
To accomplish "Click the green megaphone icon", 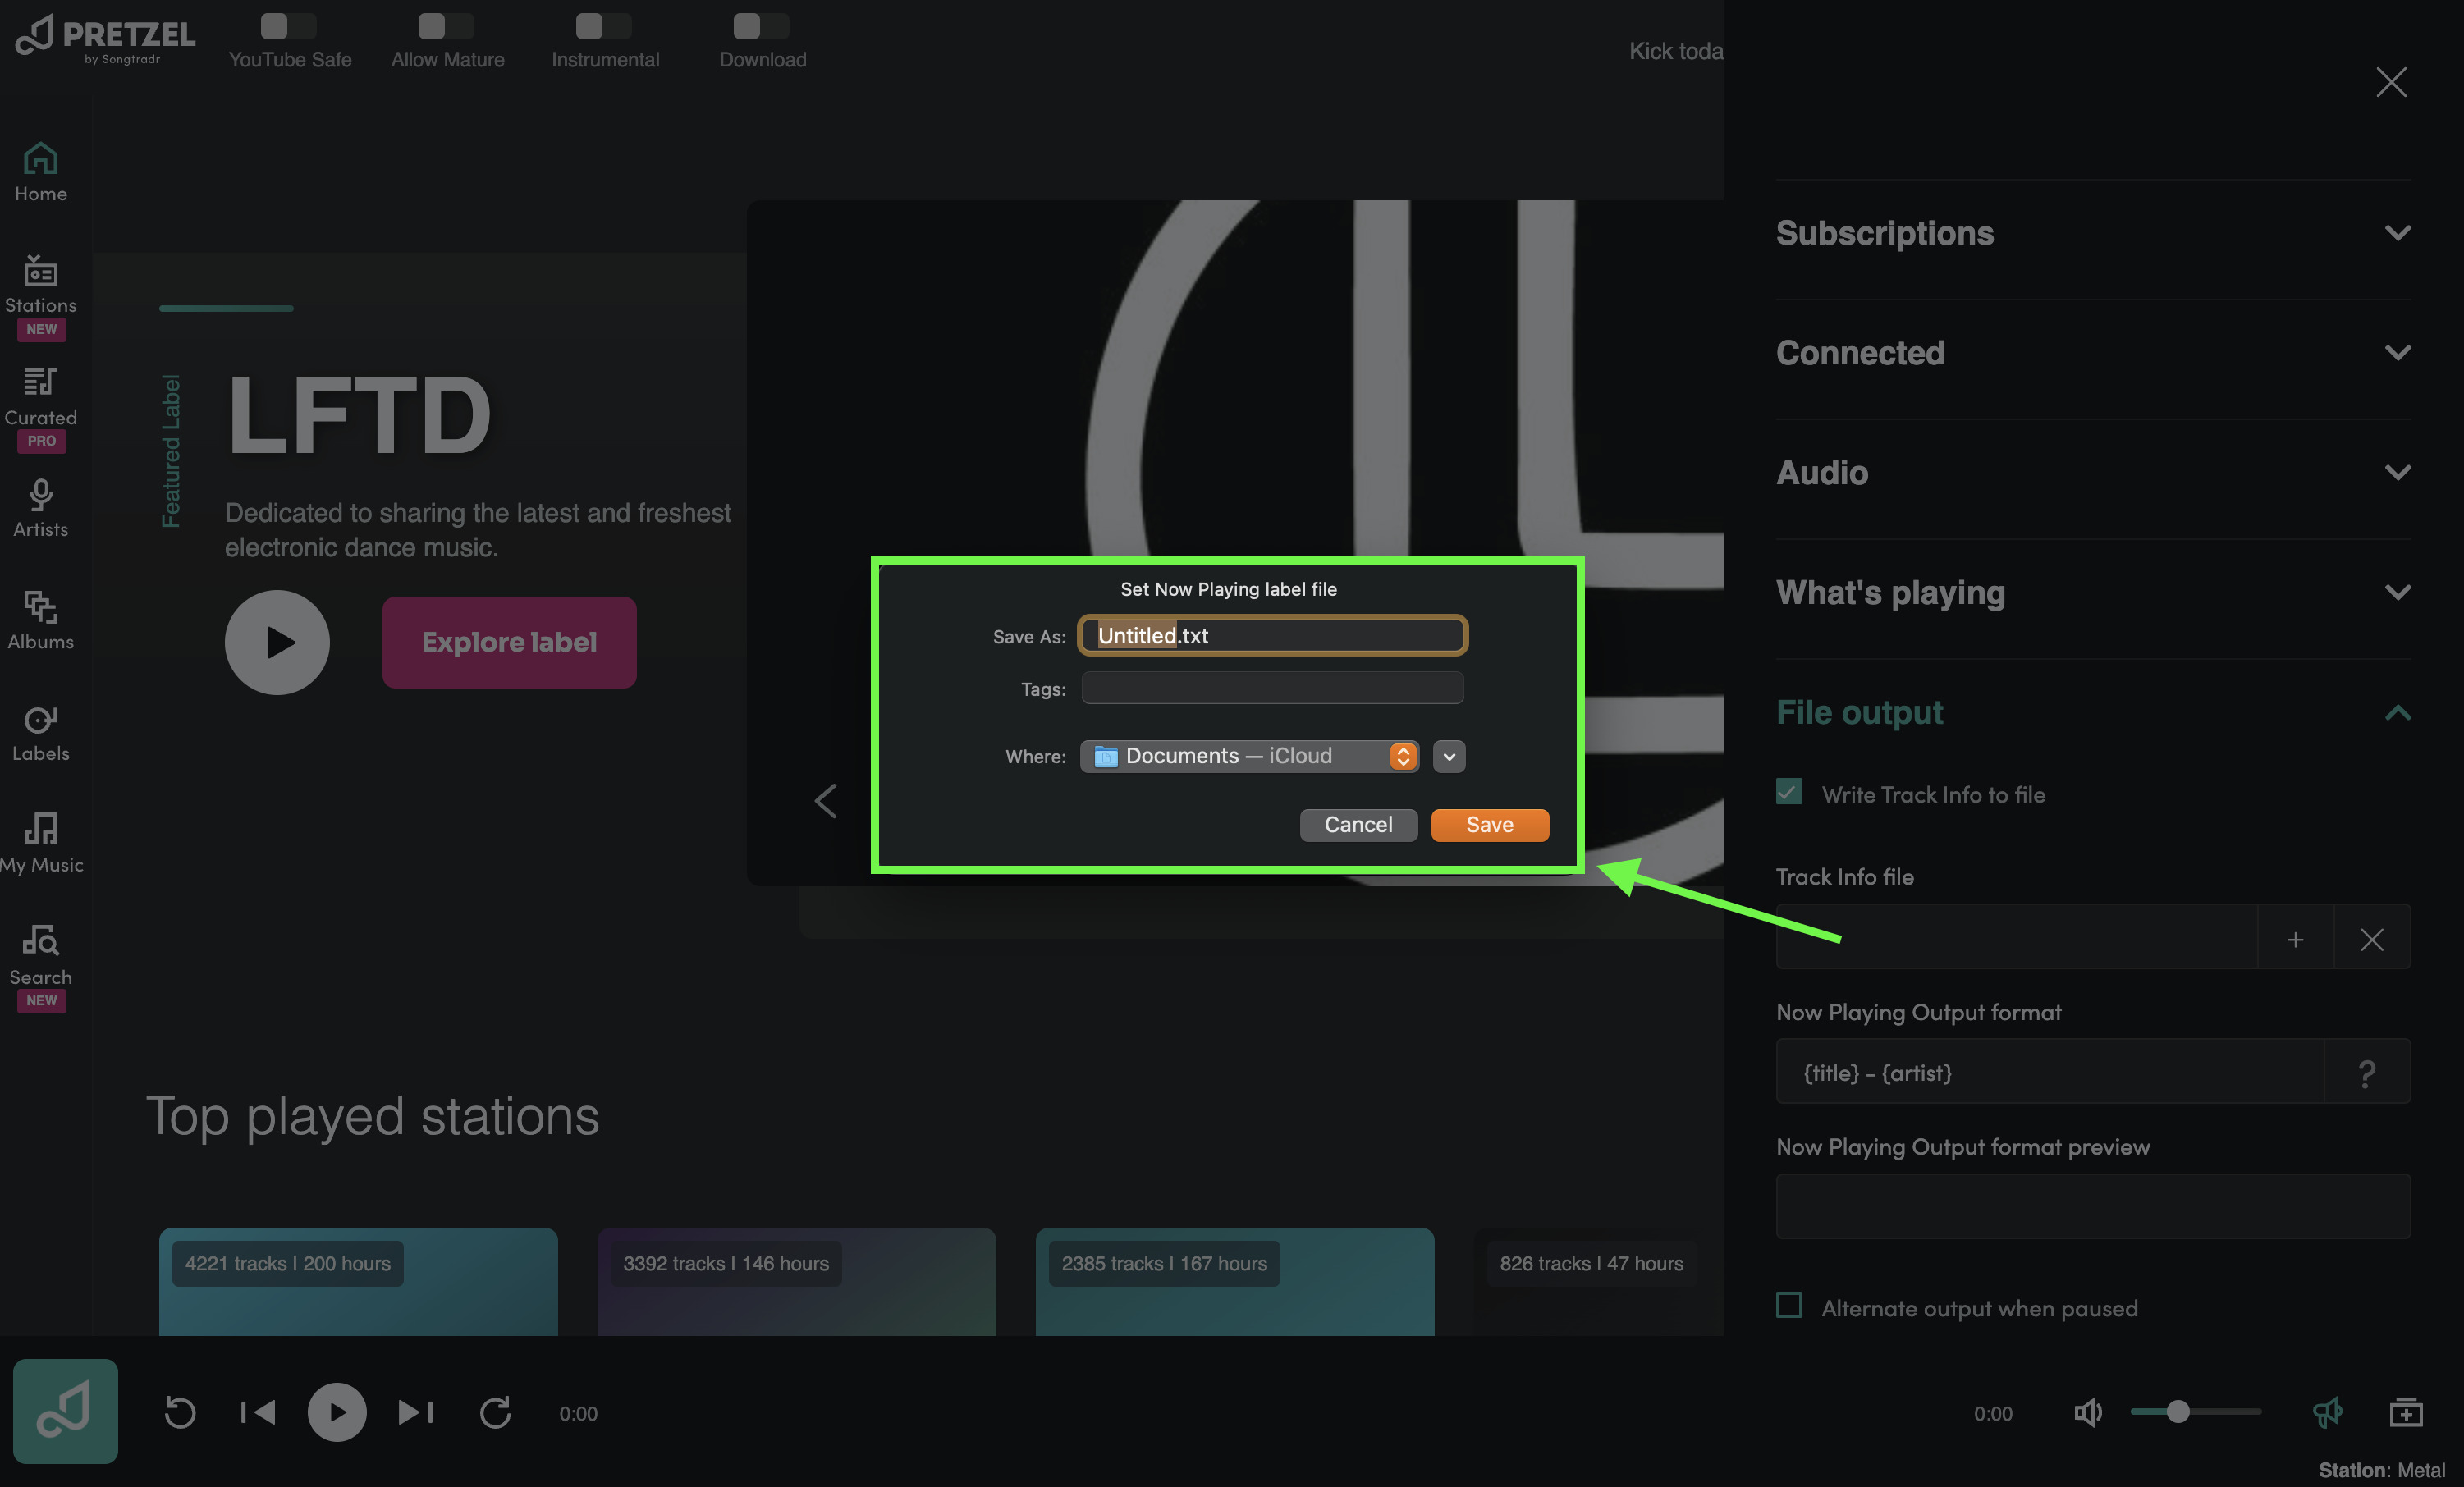I will pos(2328,1412).
